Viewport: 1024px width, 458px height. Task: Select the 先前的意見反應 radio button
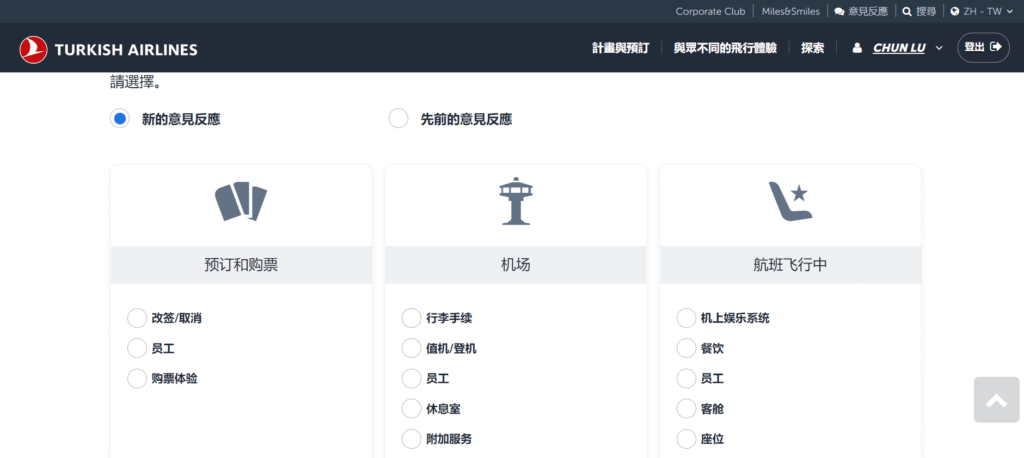(398, 119)
